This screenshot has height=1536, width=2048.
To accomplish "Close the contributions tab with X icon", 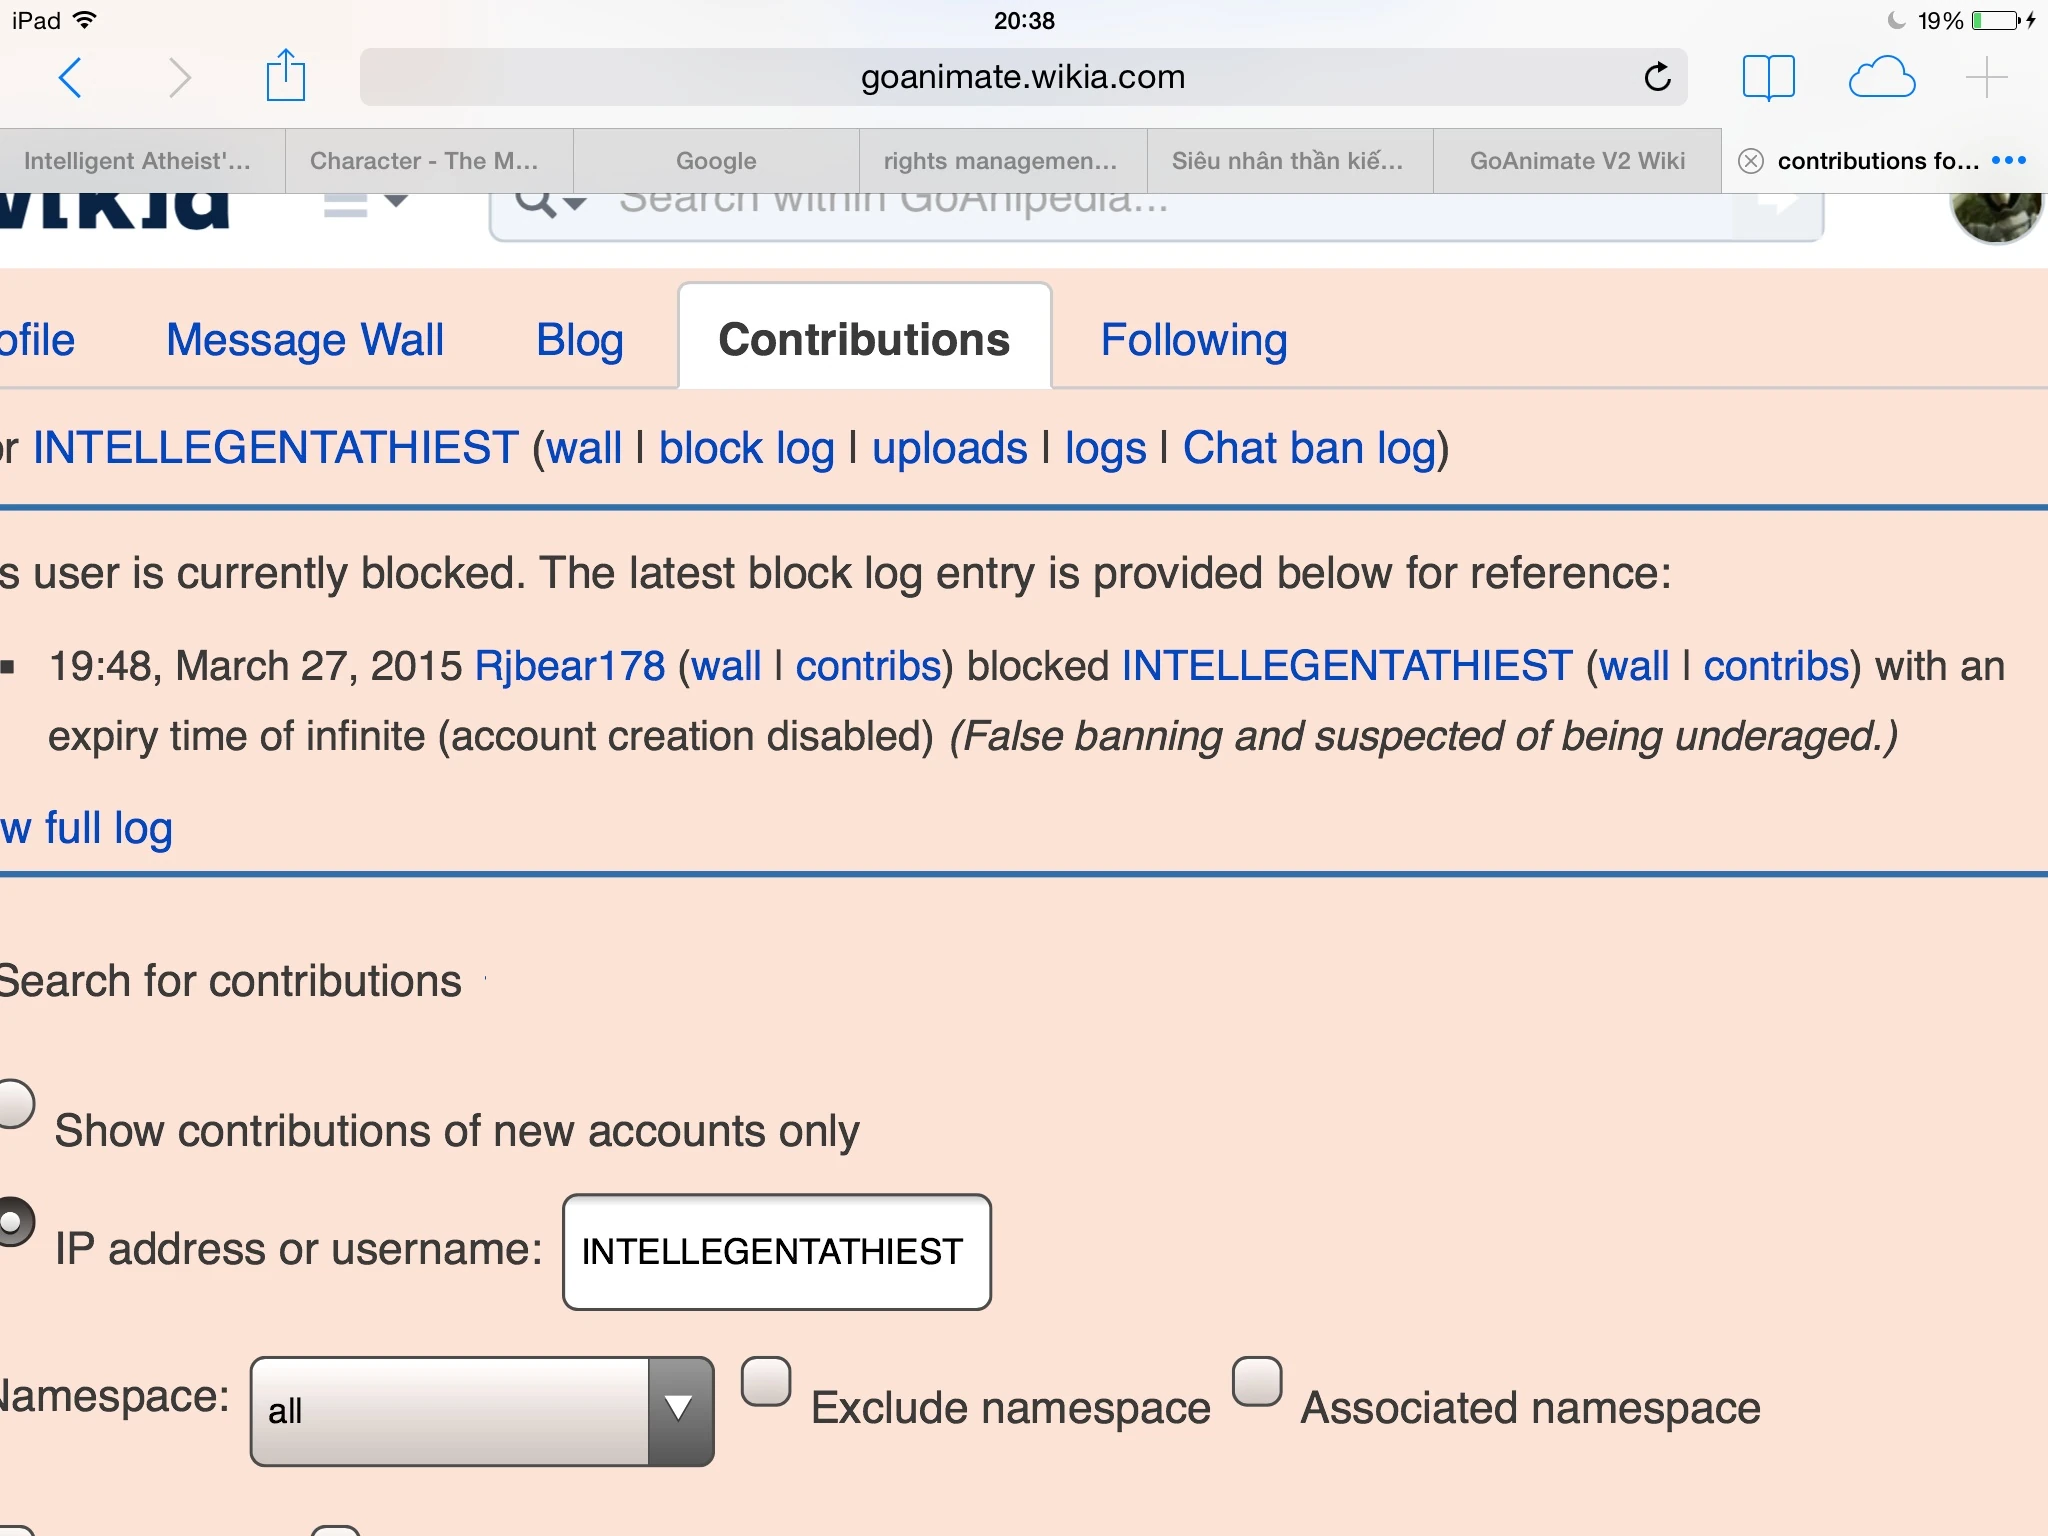I will pos(1750,161).
